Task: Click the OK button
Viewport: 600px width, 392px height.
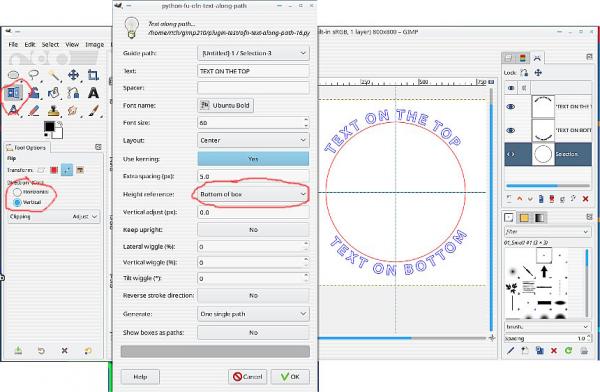Action: tap(290, 377)
